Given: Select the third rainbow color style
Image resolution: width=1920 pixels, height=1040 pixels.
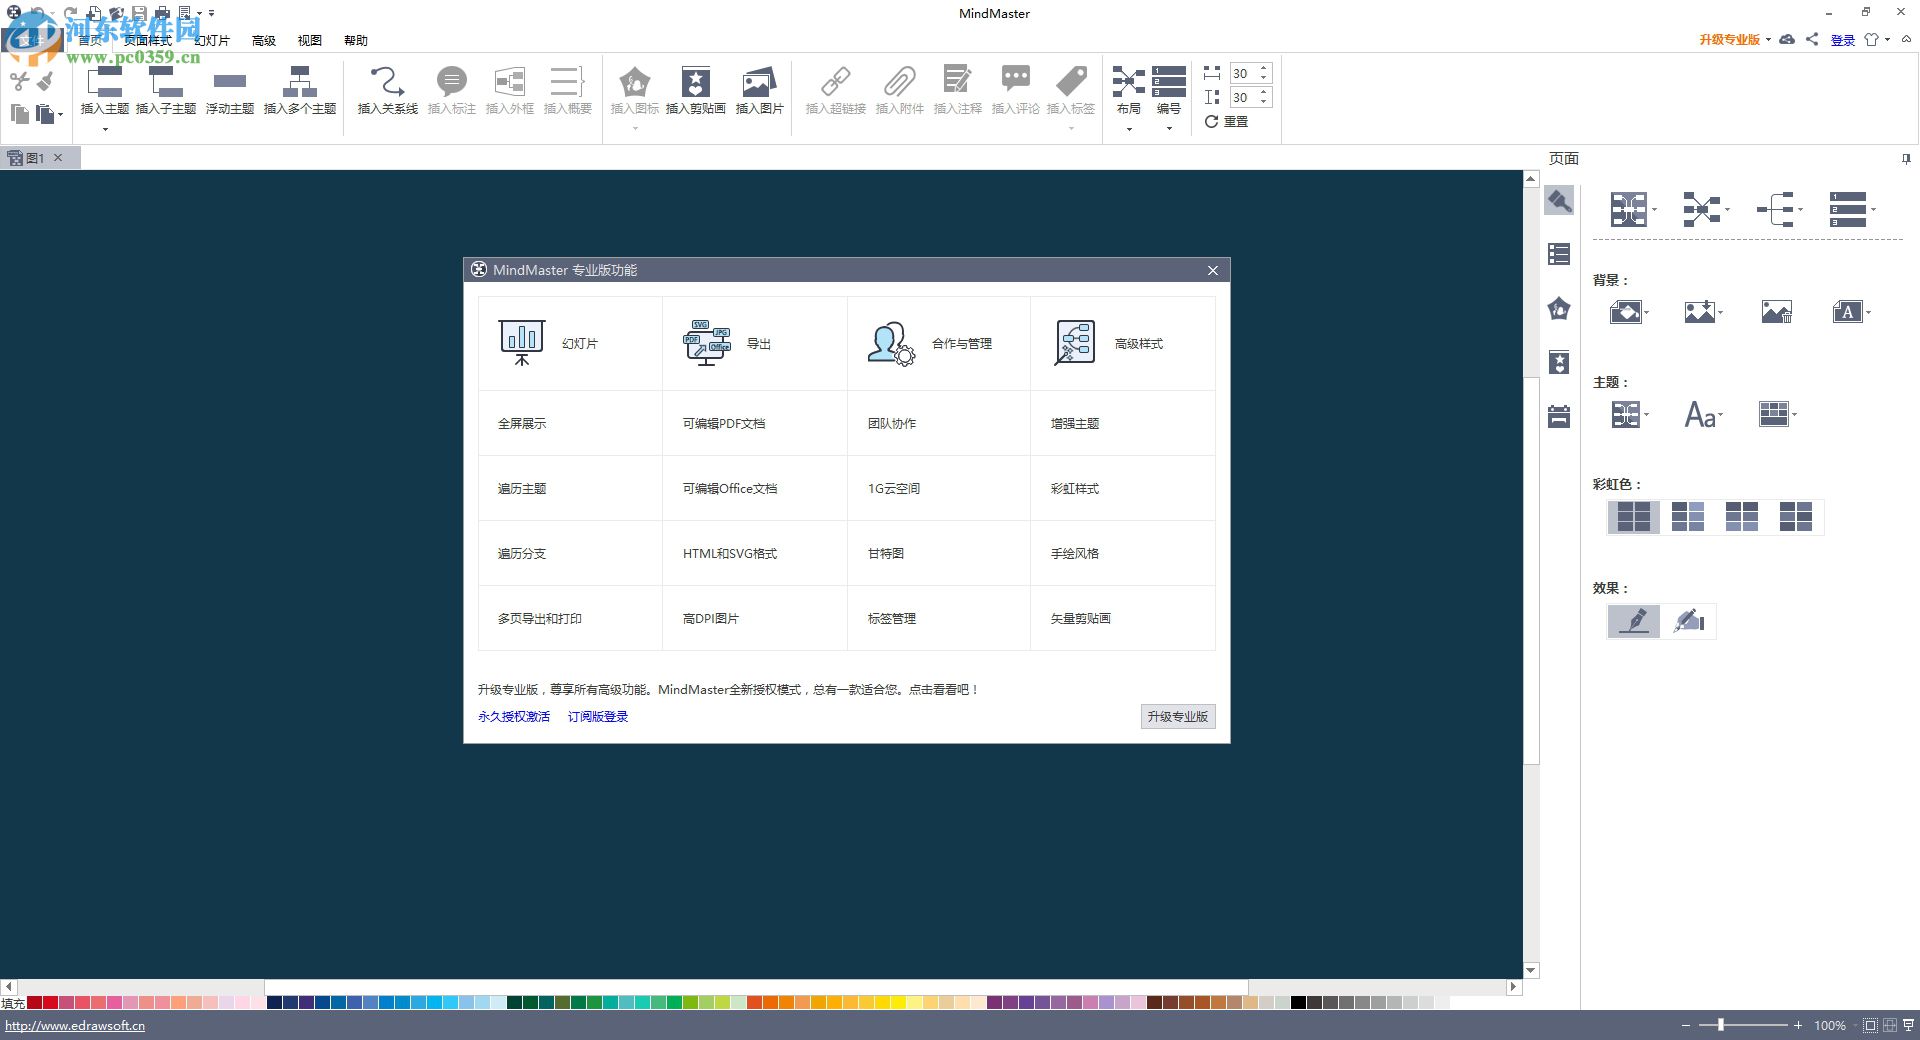Looking at the screenshot, I should pos(1742,517).
